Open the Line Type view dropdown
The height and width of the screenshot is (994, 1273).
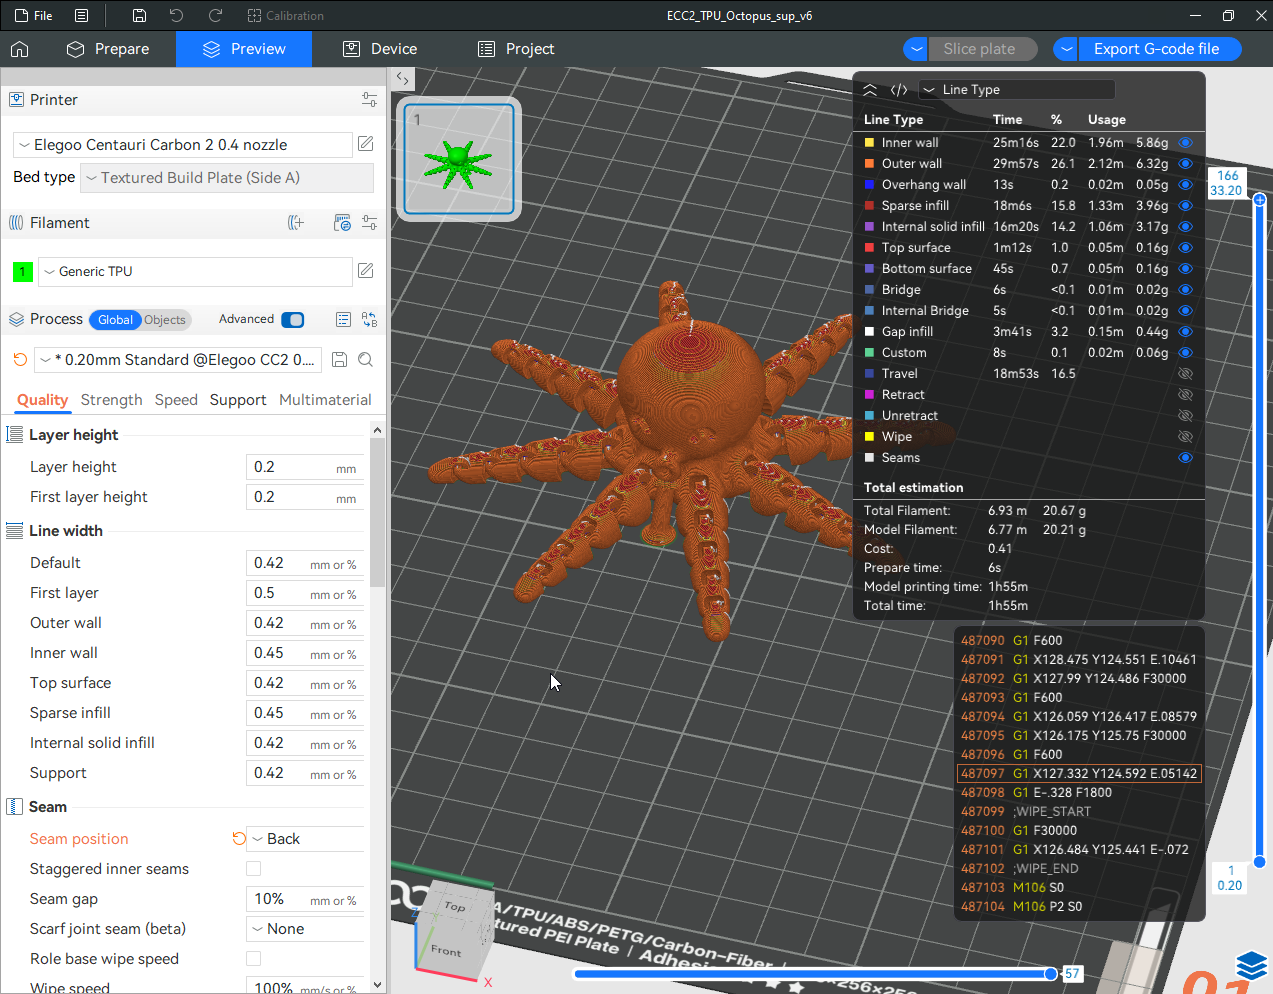click(1015, 90)
